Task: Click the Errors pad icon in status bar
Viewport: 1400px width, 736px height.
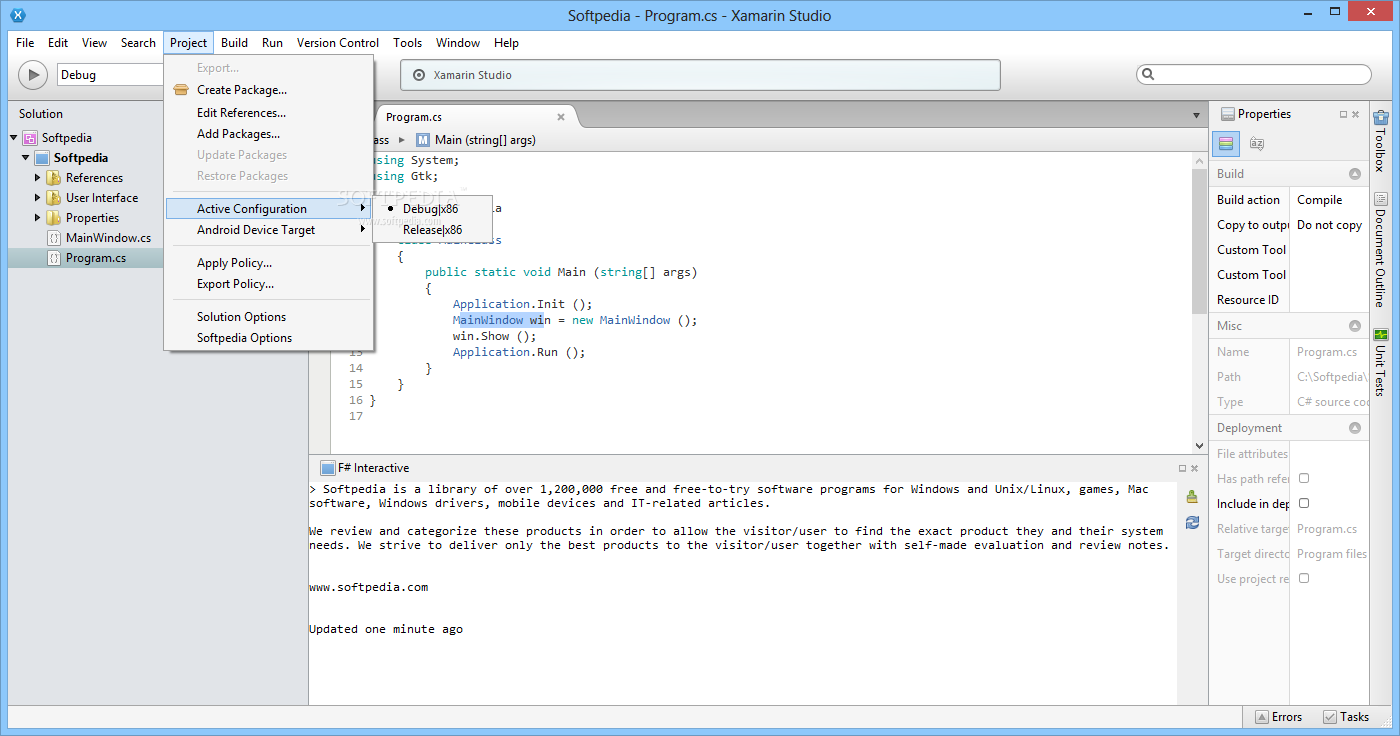Action: click(x=1262, y=717)
